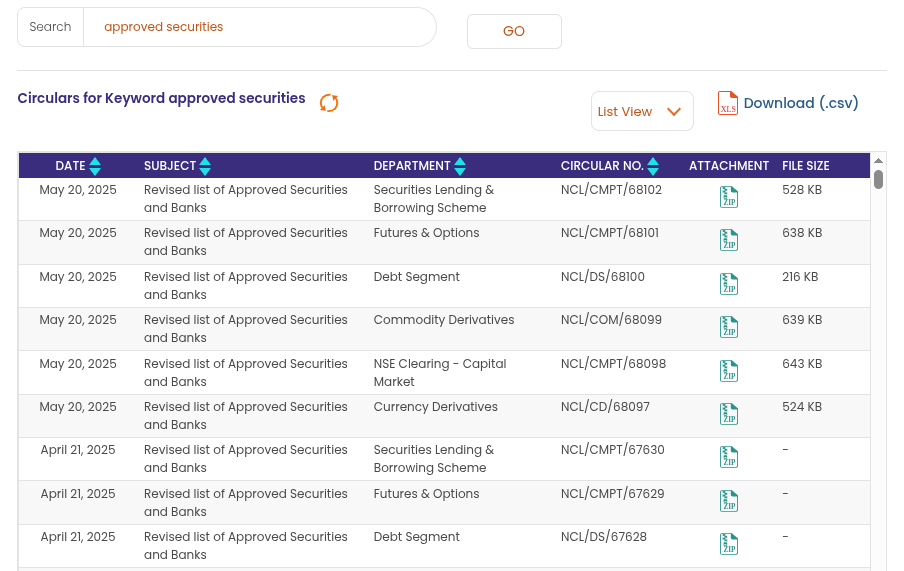
Task: Click the Circulars for Keyword approved securities heading
Action: click(161, 99)
